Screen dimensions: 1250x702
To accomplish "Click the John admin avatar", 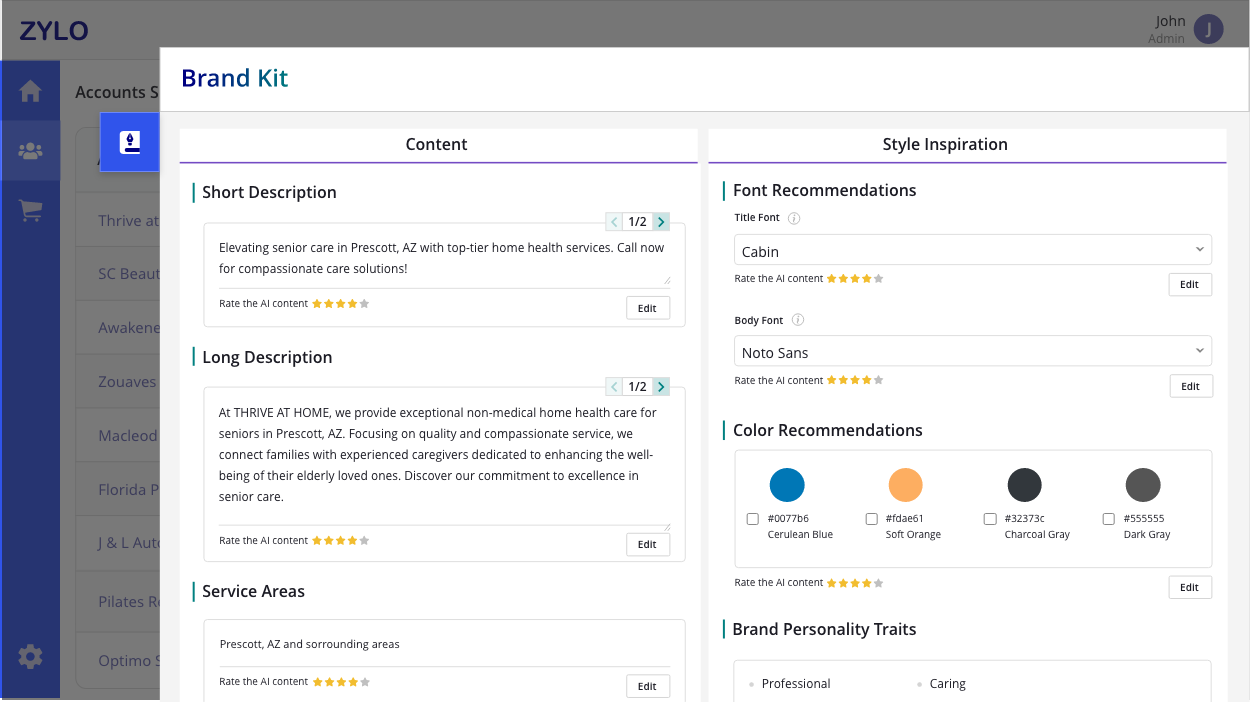I will click(x=1209, y=29).
